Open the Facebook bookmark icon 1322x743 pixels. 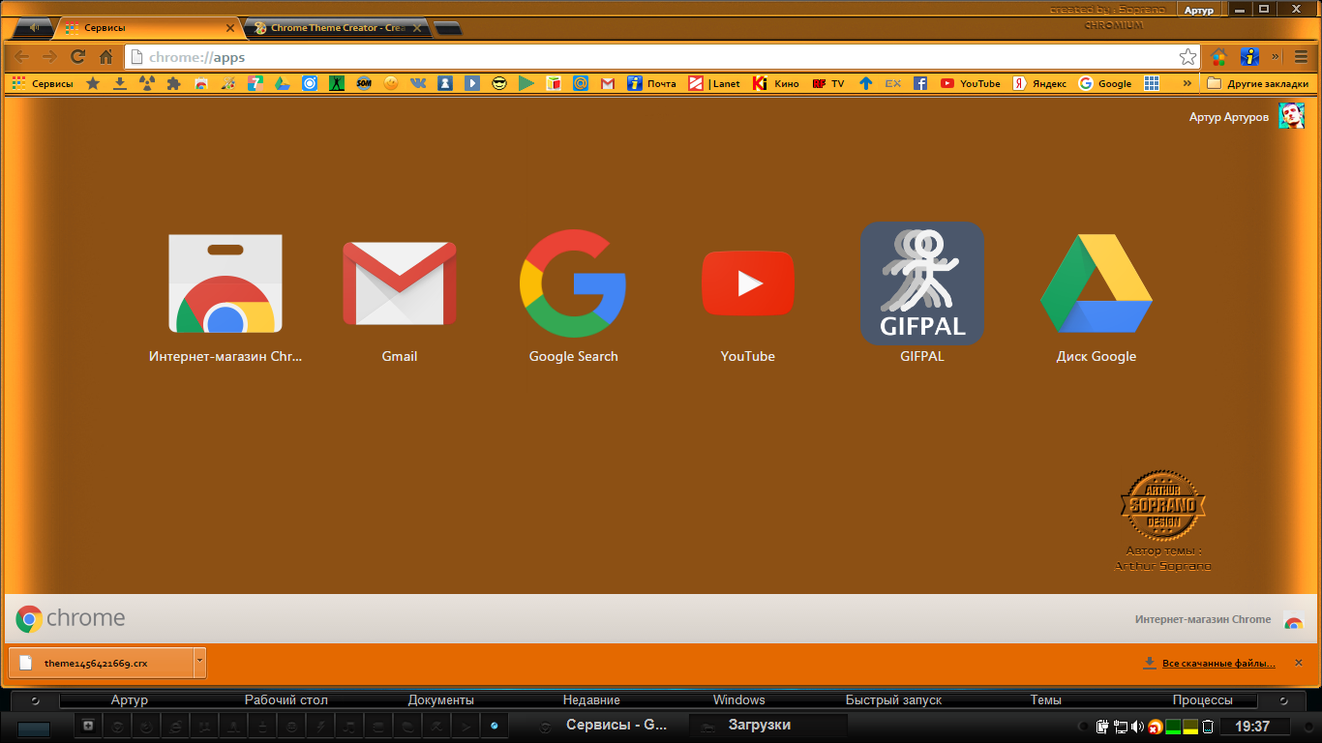[920, 84]
